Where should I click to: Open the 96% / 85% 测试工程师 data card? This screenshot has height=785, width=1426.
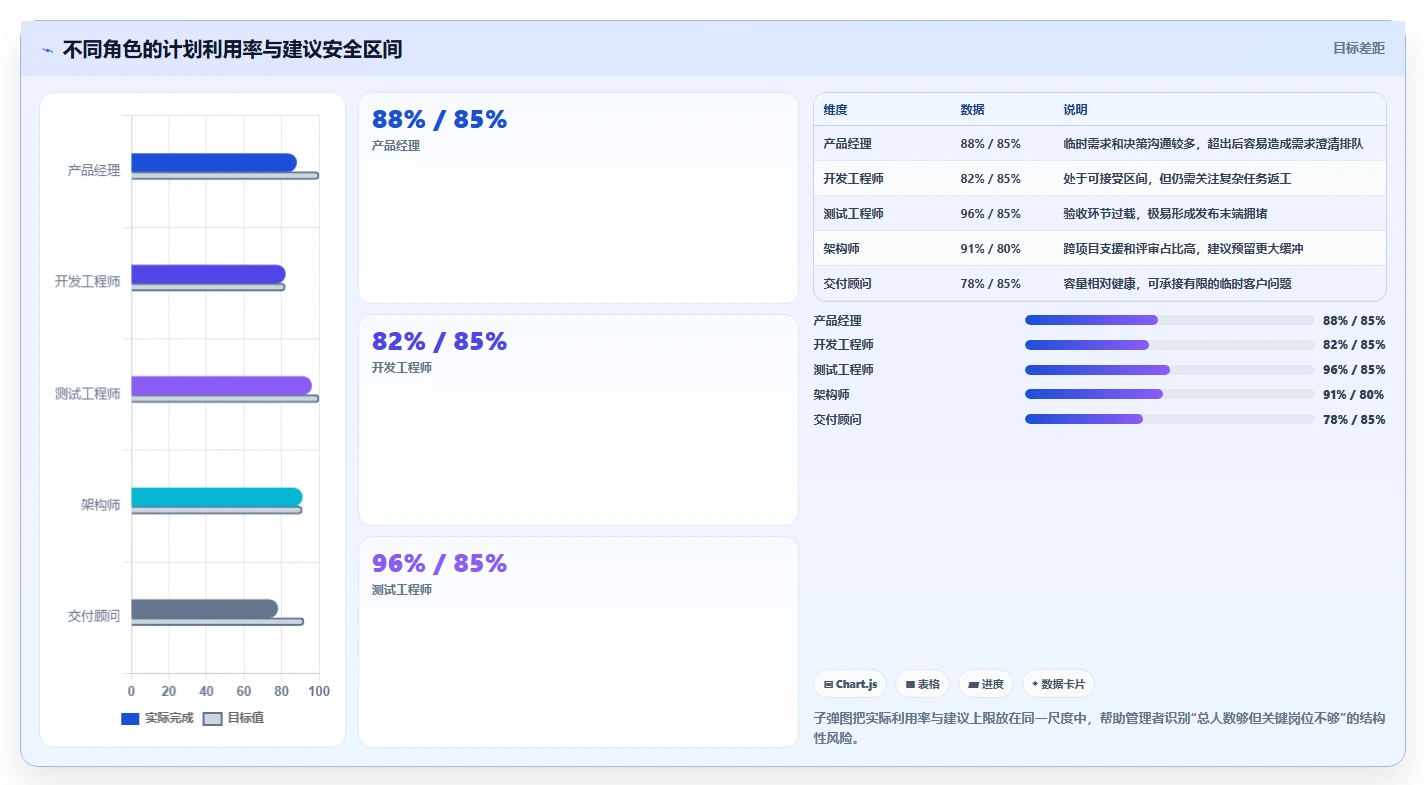click(x=578, y=642)
